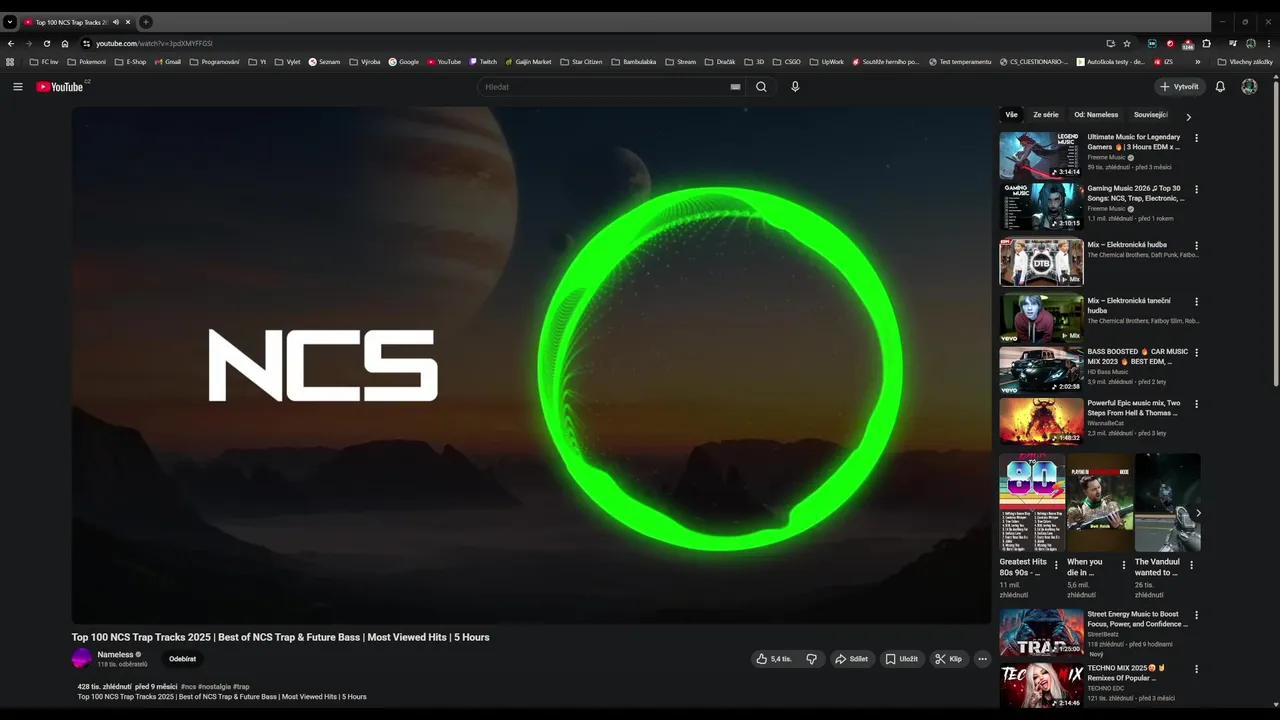
Task: Show more filter chips with right chevron
Action: coord(1188,117)
